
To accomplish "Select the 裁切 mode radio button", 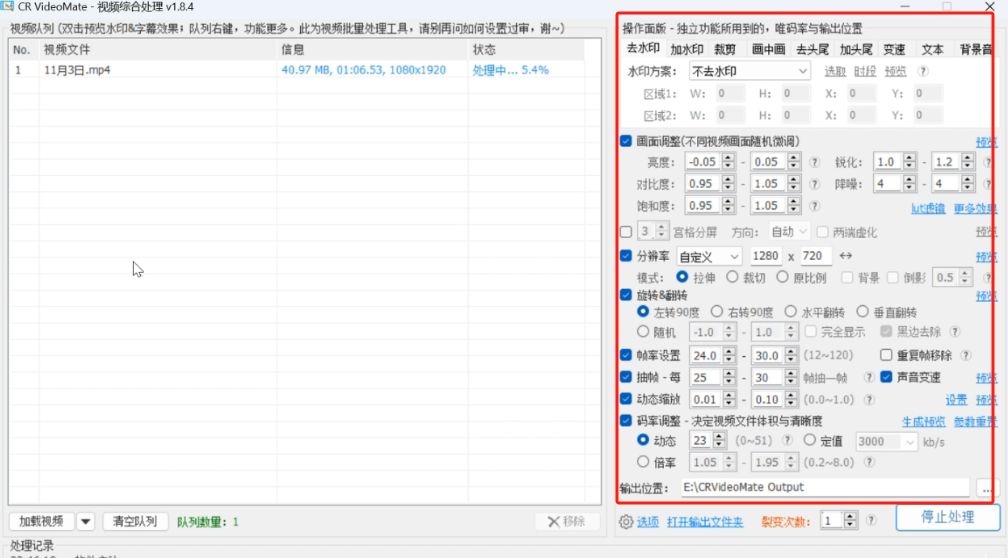I will 732,277.
